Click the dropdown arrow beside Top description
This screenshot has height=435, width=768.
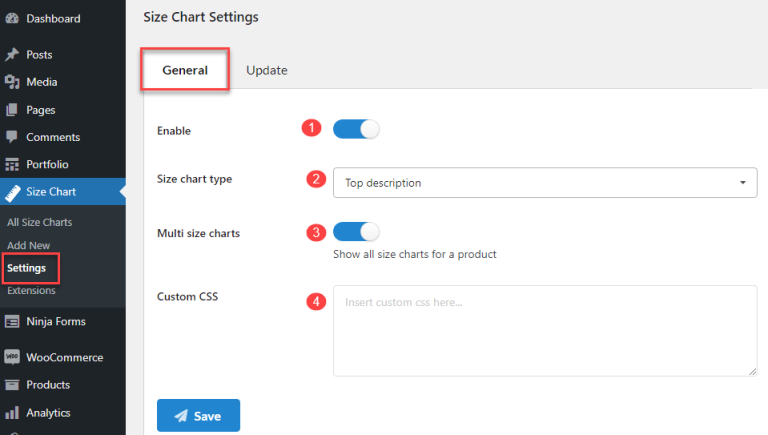coord(743,183)
